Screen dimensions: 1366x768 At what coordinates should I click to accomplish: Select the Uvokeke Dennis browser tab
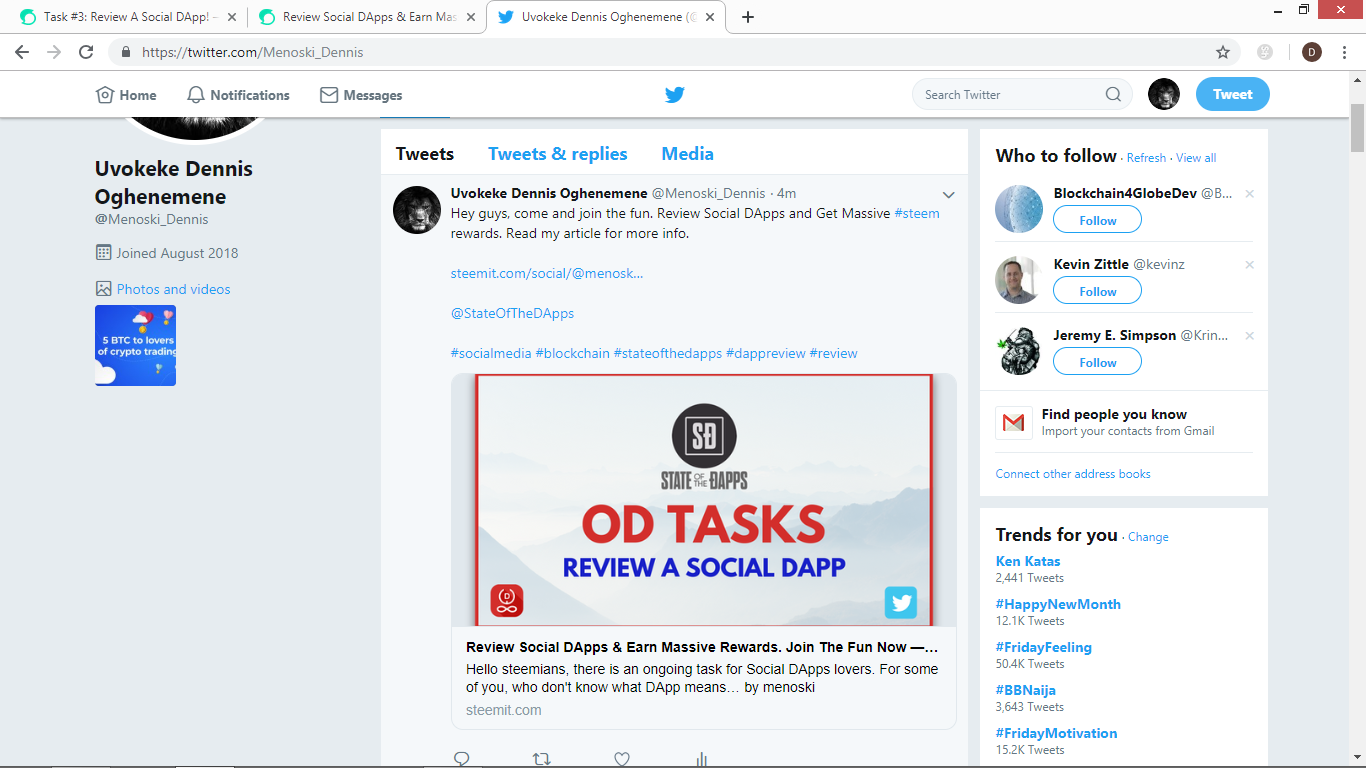pos(606,17)
